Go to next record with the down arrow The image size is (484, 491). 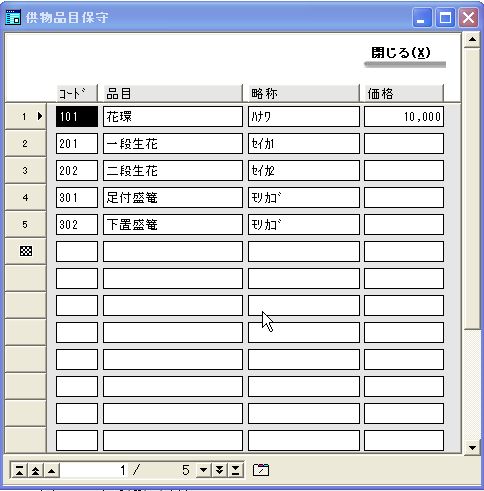click(204, 470)
